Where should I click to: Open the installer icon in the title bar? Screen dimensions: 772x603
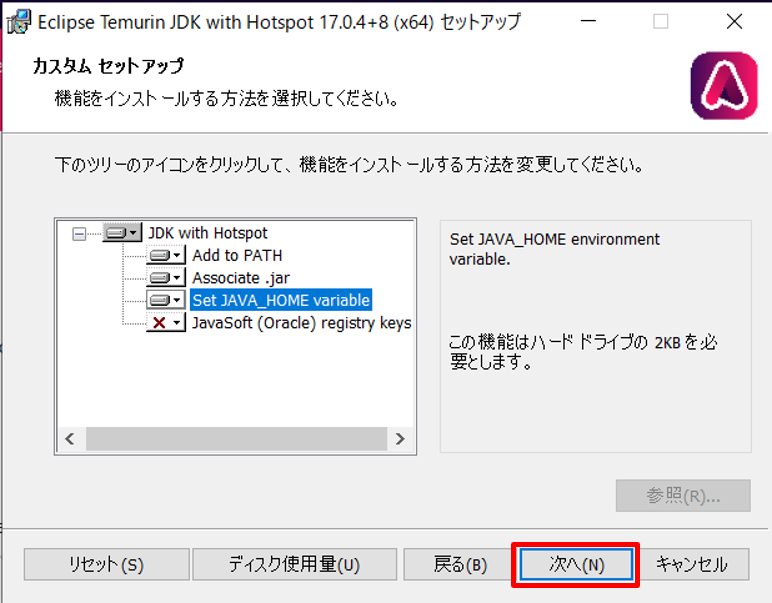point(19,22)
